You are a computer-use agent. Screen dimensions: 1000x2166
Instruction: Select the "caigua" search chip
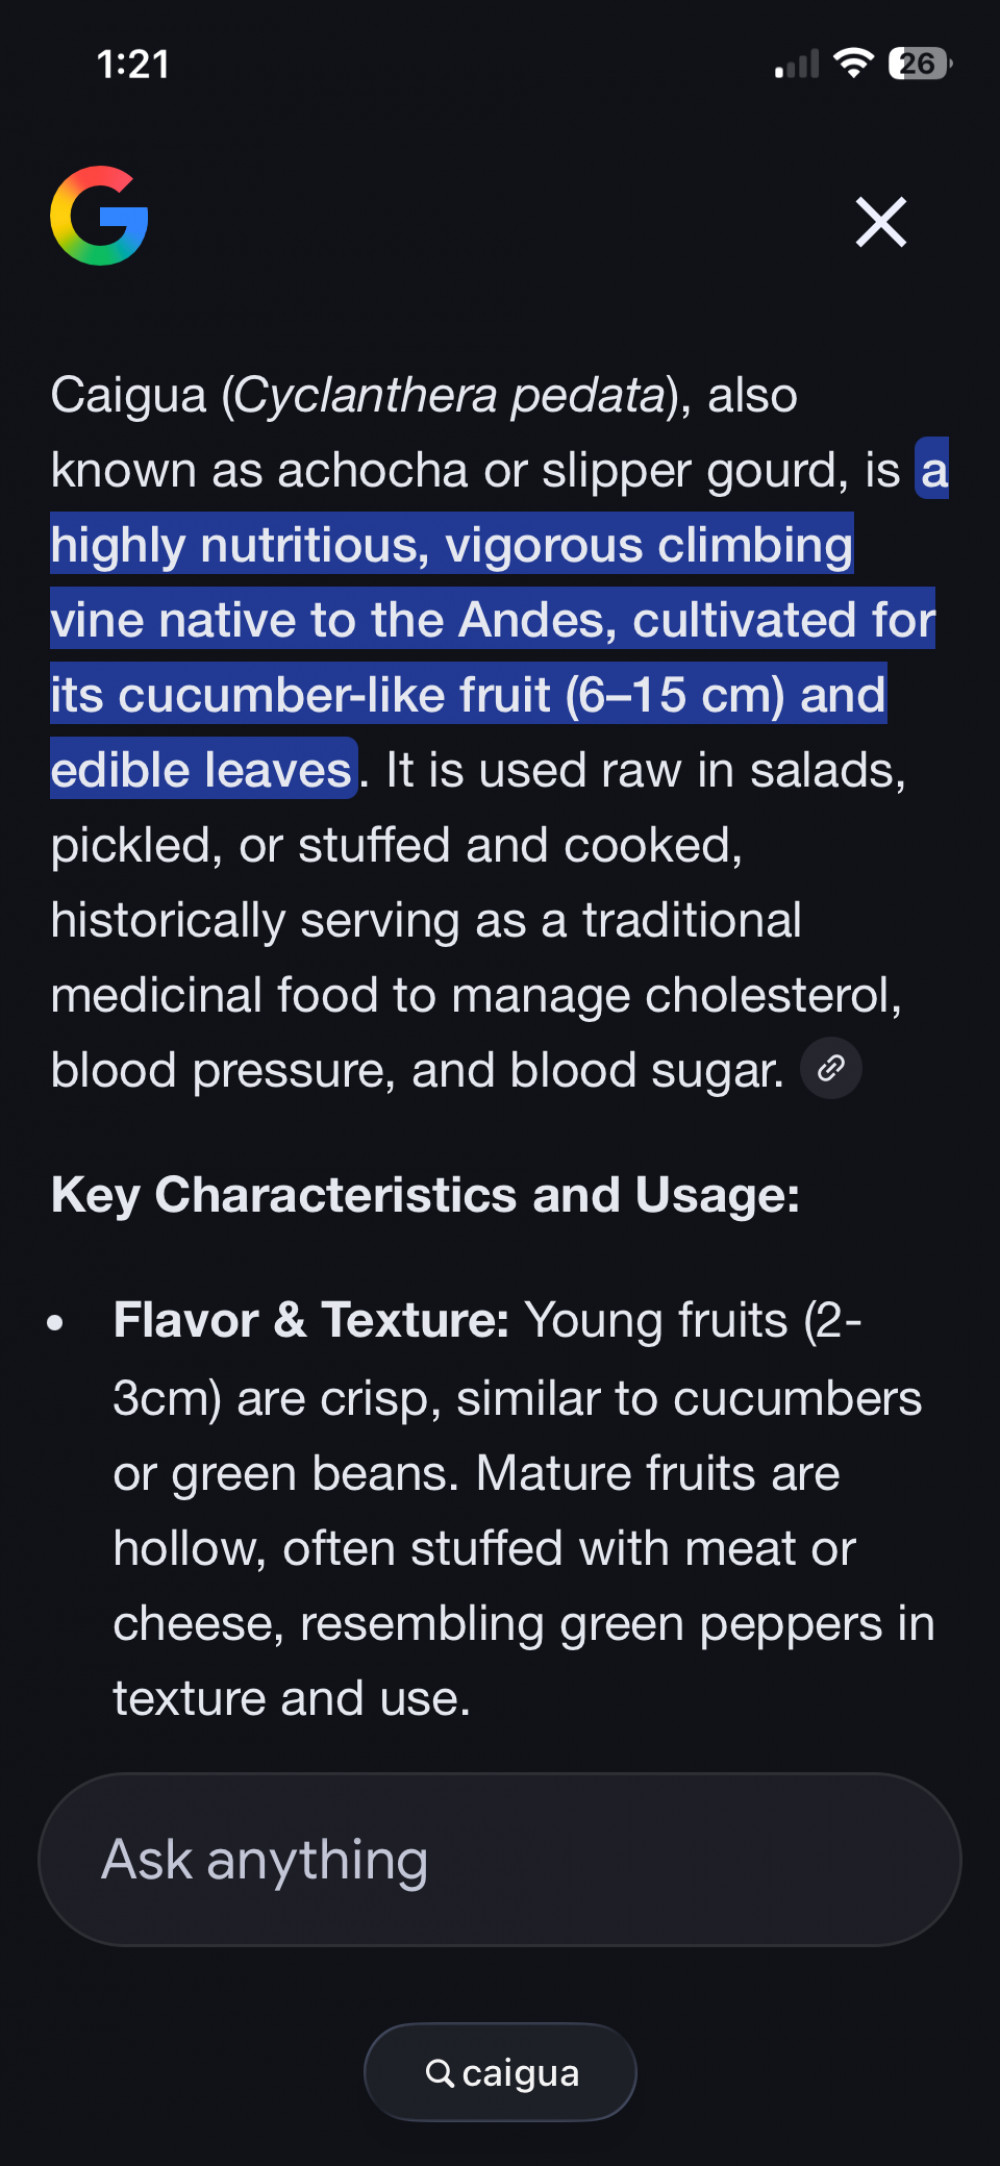501,2073
